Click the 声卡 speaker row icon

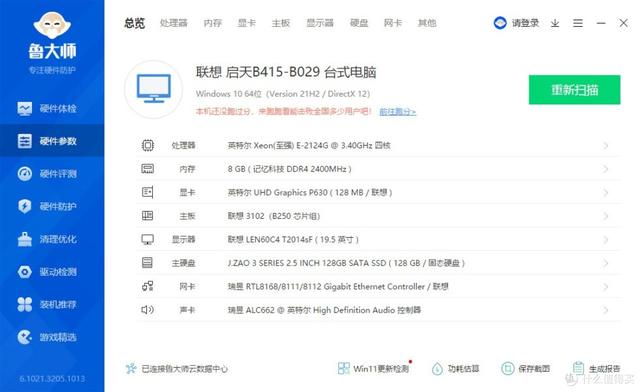[148, 310]
